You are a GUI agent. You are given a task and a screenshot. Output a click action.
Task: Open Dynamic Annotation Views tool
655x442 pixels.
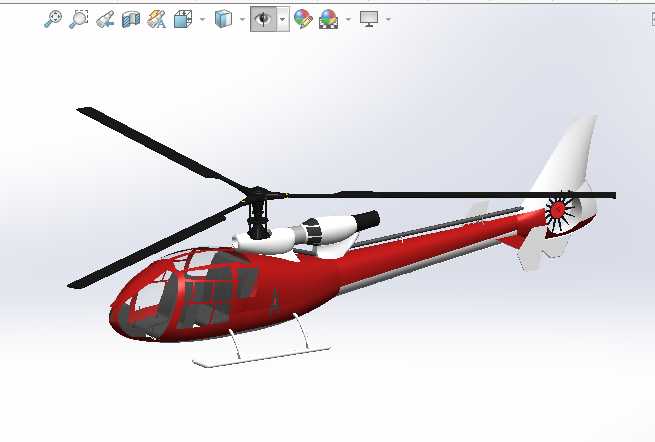point(156,19)
